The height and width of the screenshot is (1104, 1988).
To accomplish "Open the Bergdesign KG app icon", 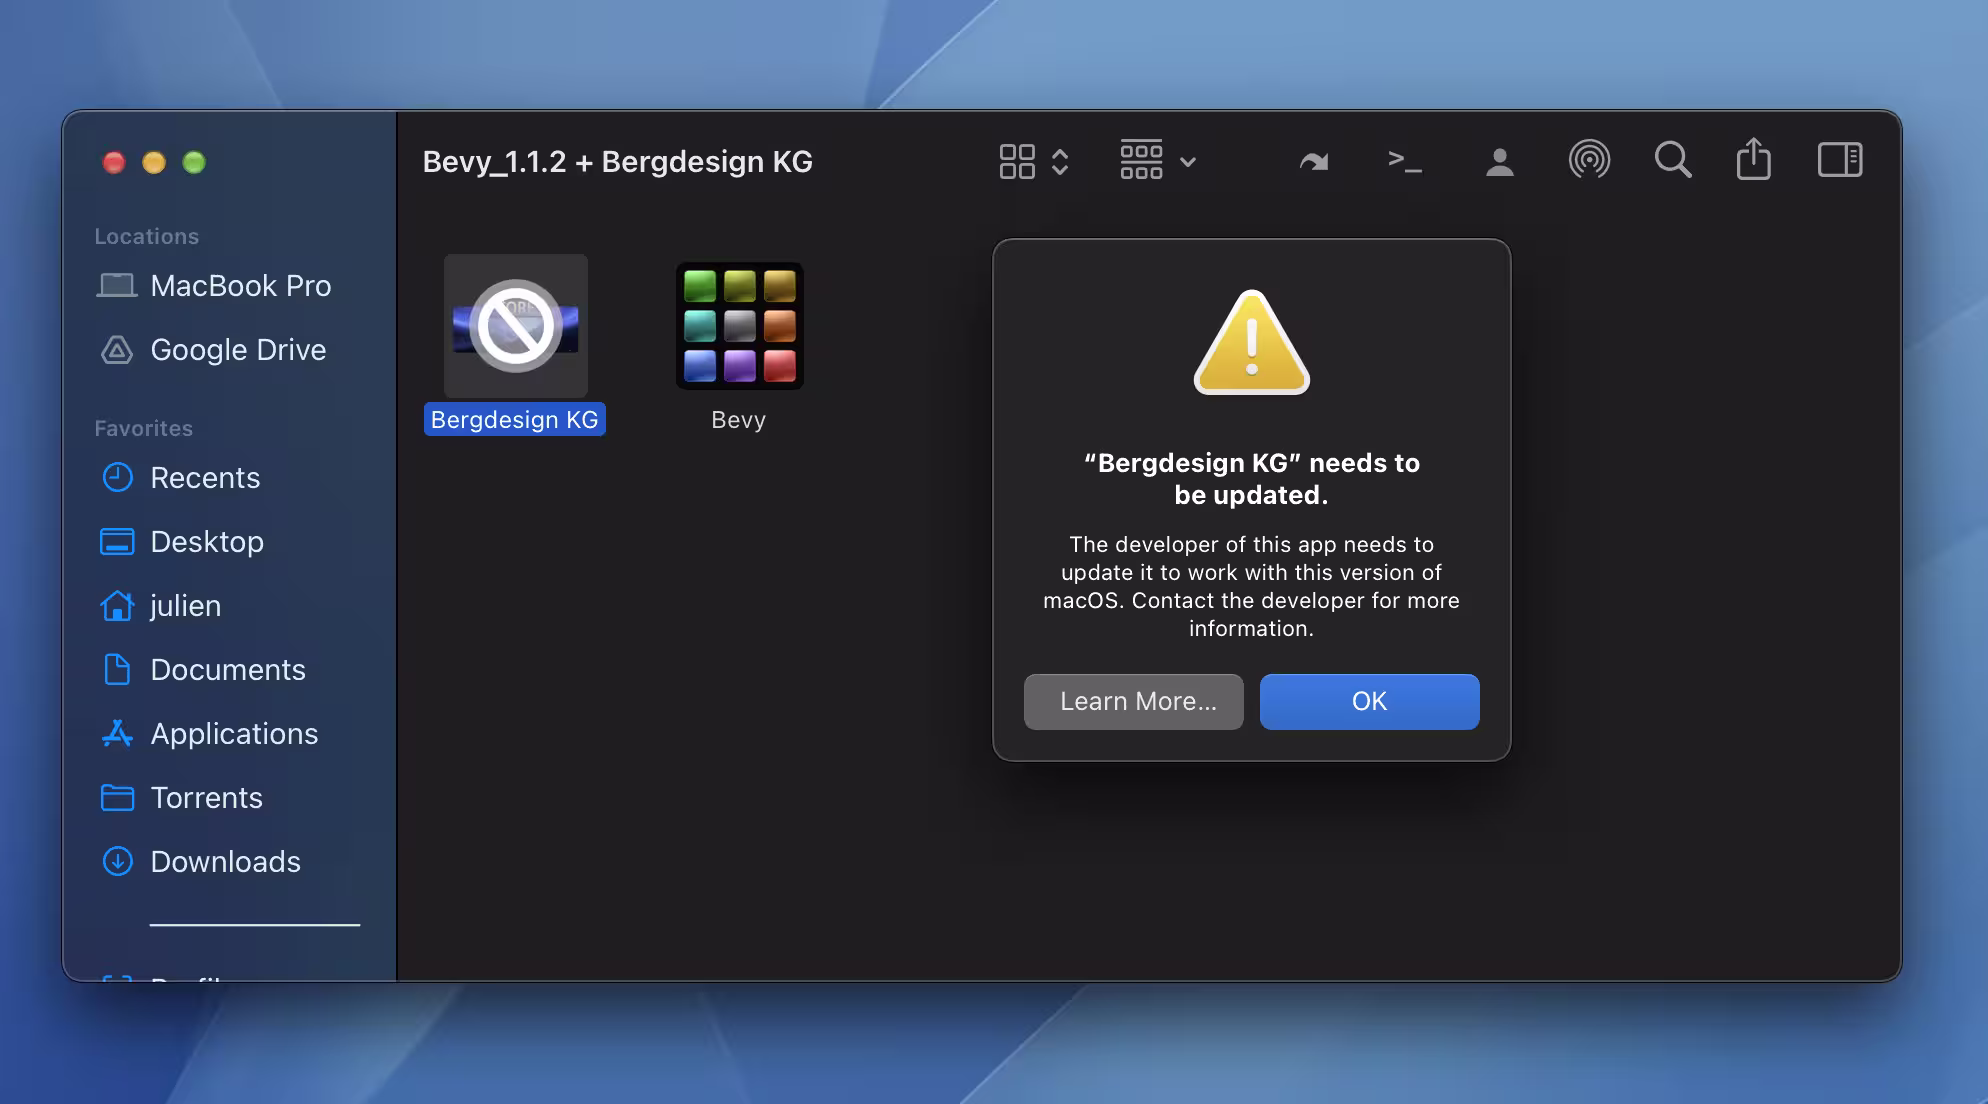I will [x=516, y=325].
